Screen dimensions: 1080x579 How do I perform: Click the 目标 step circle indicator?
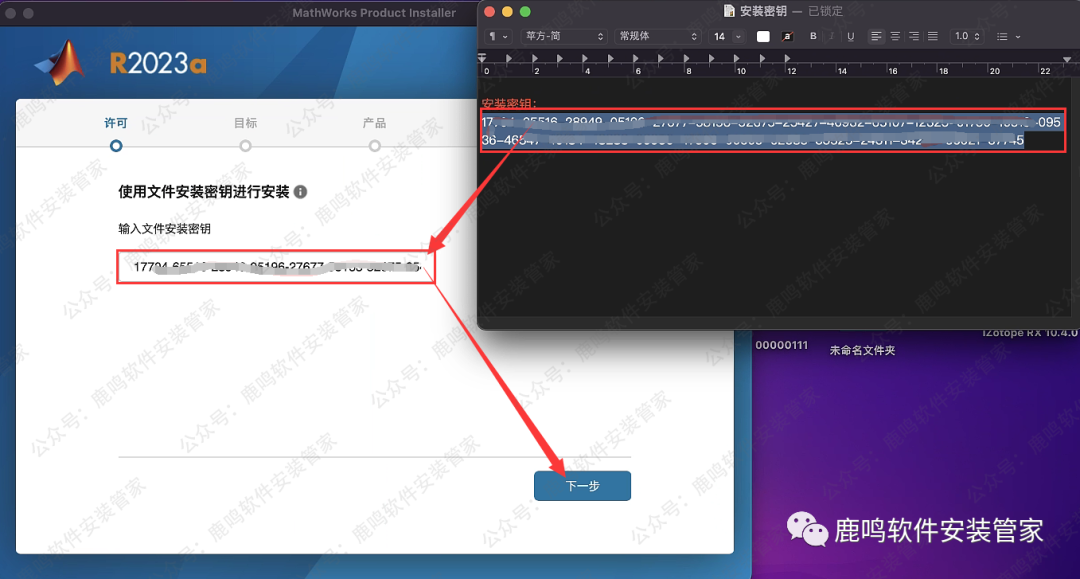pos(245,146)
